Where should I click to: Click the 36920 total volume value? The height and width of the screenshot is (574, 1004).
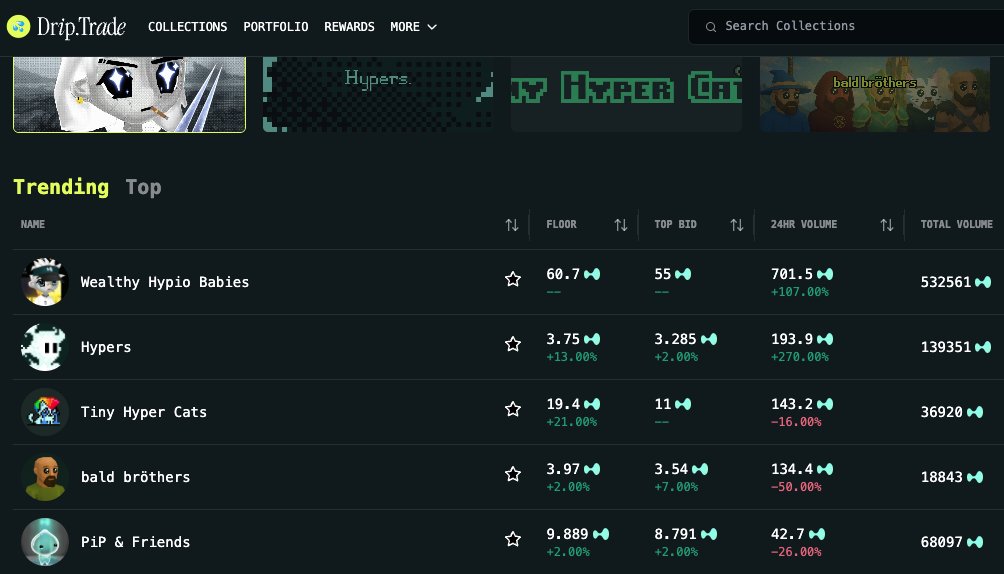point(942,412)
